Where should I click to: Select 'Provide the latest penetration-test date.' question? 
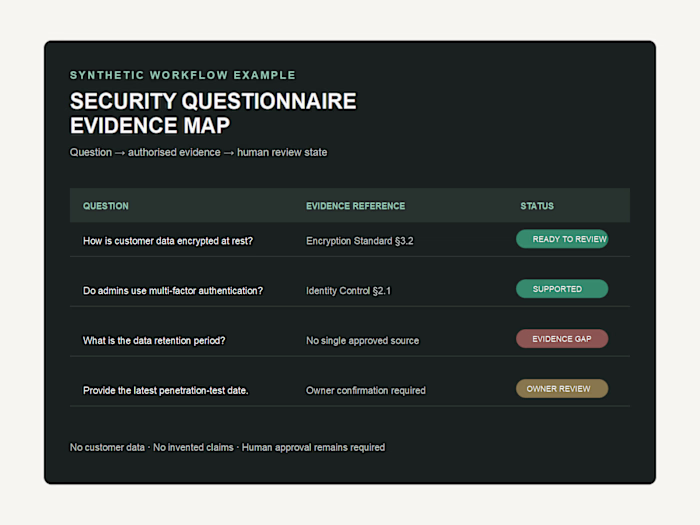166,391
